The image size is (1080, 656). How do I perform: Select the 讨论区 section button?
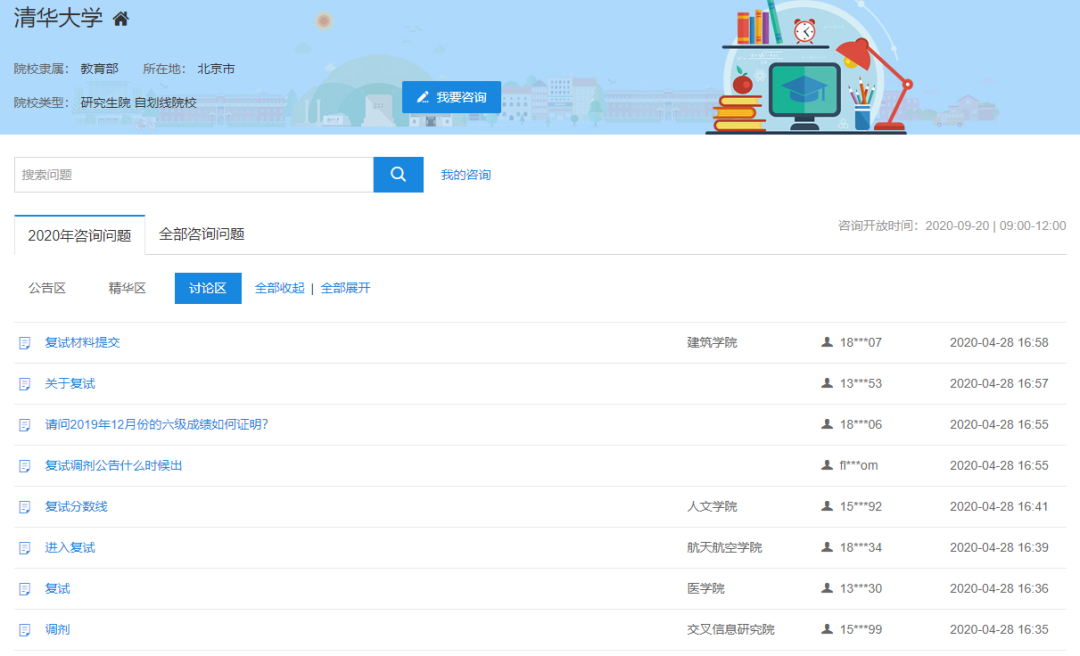point(208,288)
